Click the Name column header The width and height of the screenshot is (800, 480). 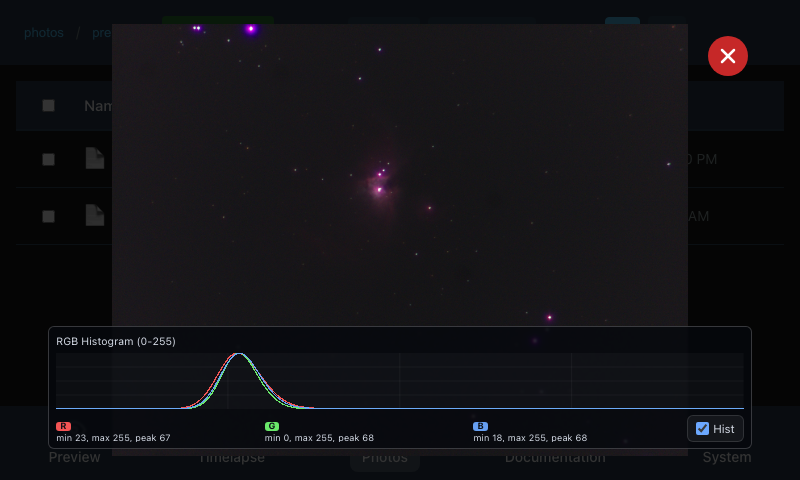97,106
